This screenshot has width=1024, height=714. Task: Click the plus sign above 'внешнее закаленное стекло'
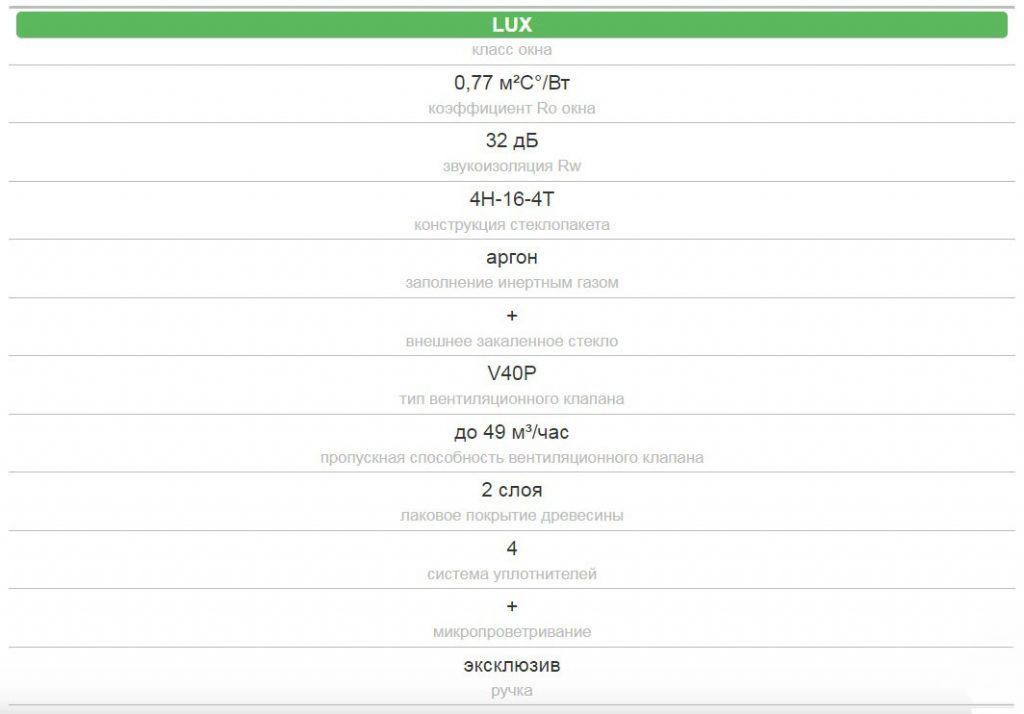pyautogui.click(x=512, y=316)
